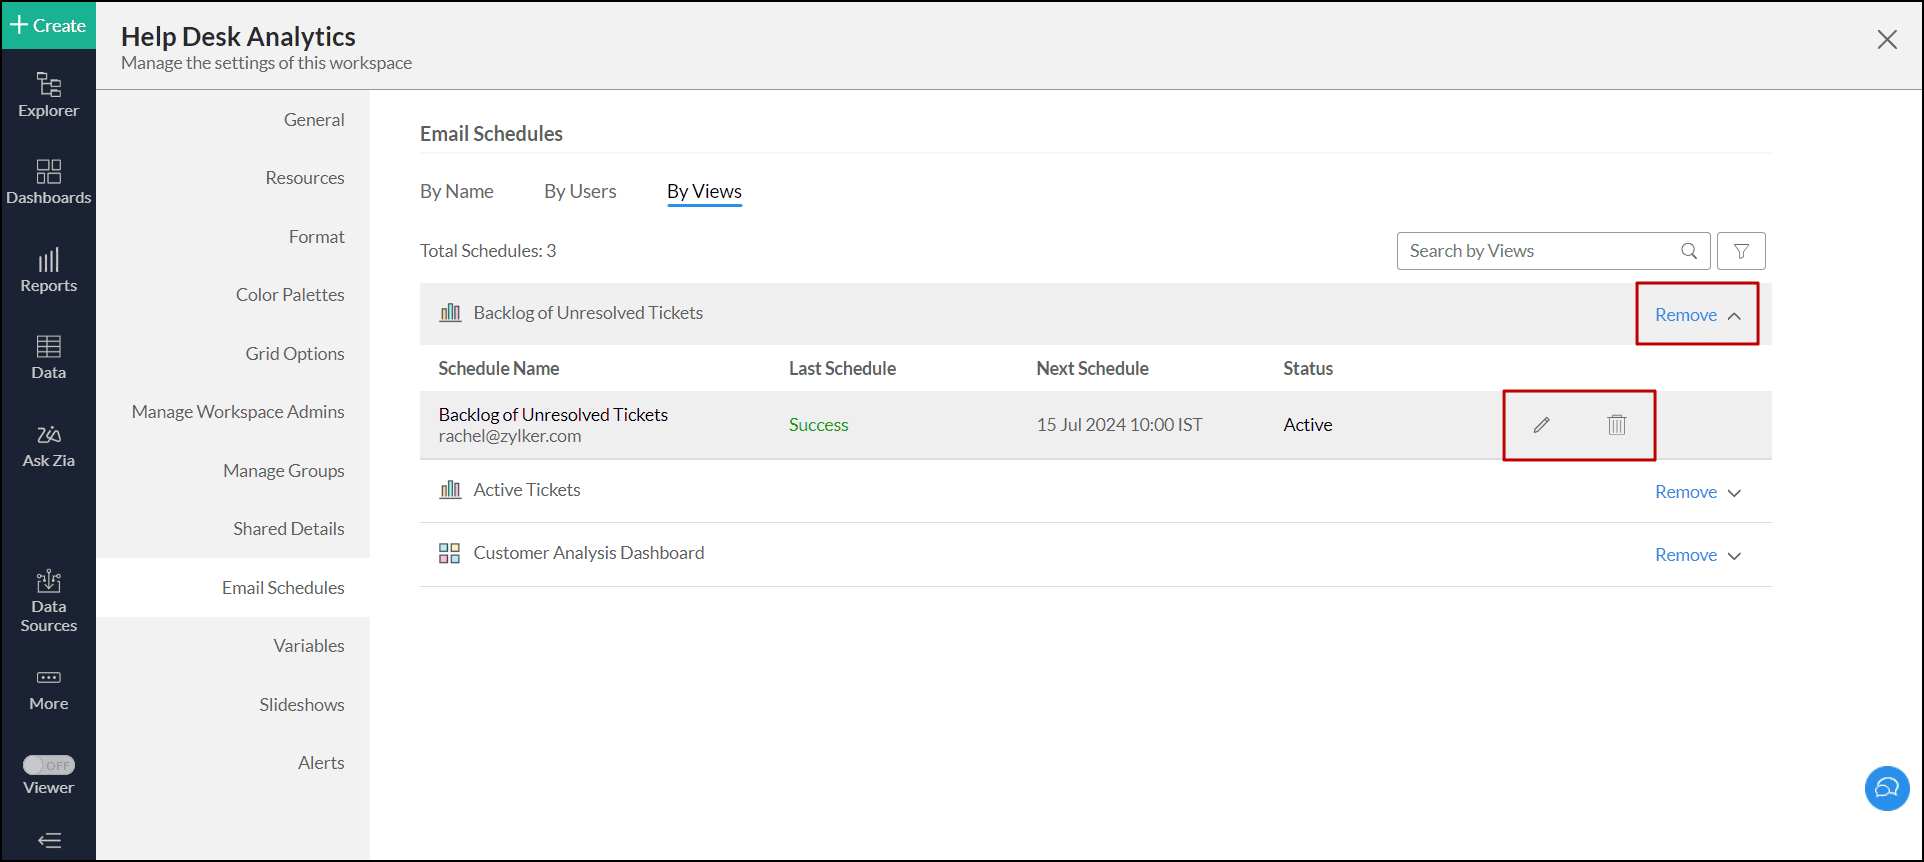Open Data Sources in the sidebar
The image size is (1924, 862).
click(x=48, y=601)
